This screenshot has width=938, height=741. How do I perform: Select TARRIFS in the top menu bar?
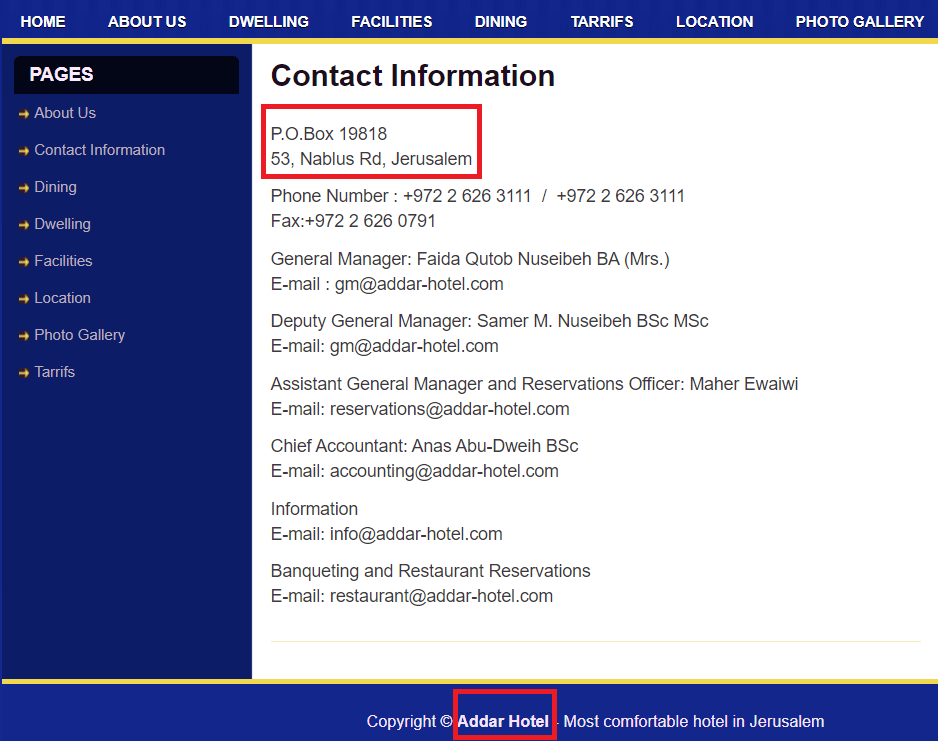[602, 21]
